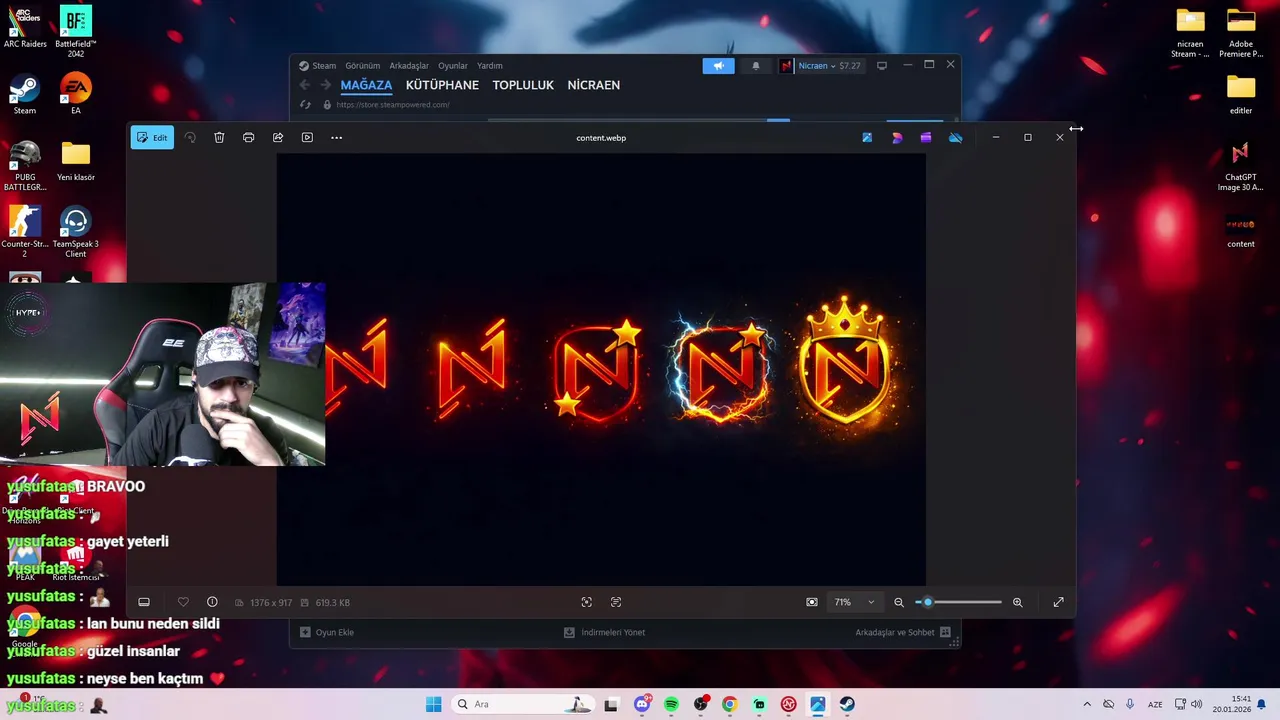
Task: Click the Steam store URL address field
Action: 393,105
